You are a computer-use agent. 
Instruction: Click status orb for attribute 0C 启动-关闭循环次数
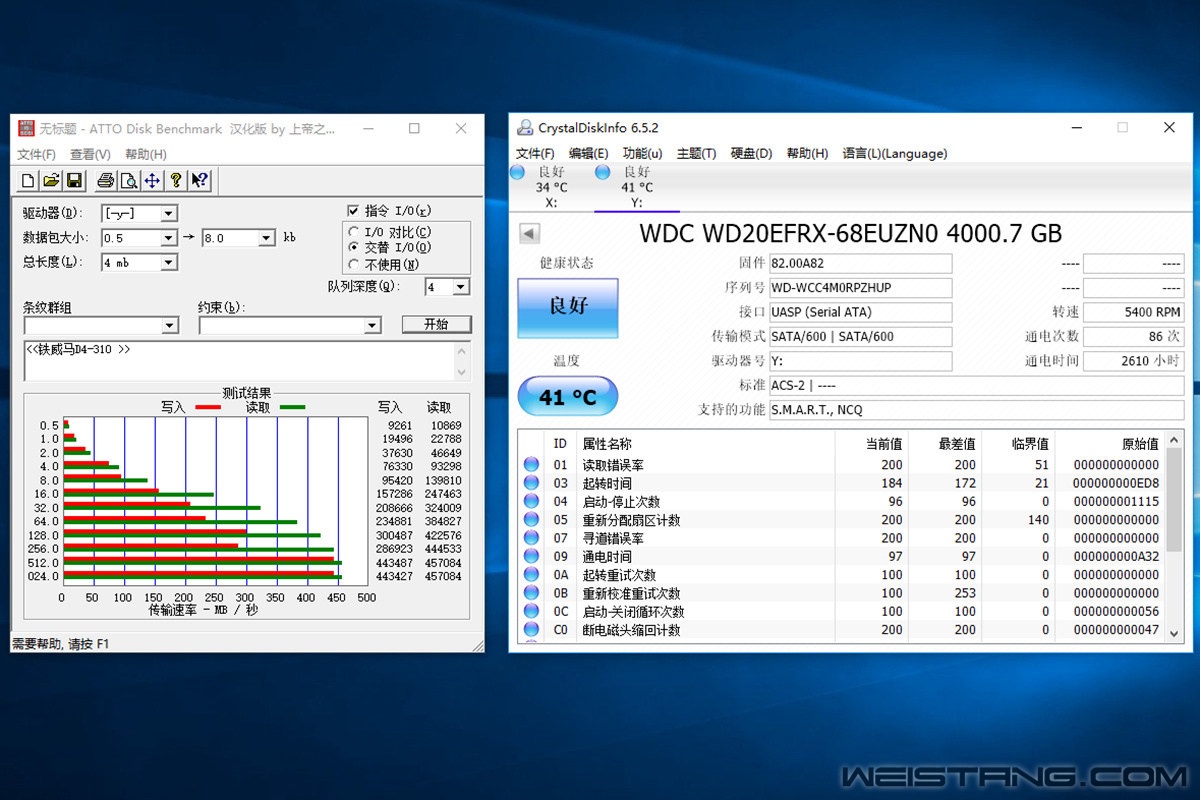click(x=531, y=612)
